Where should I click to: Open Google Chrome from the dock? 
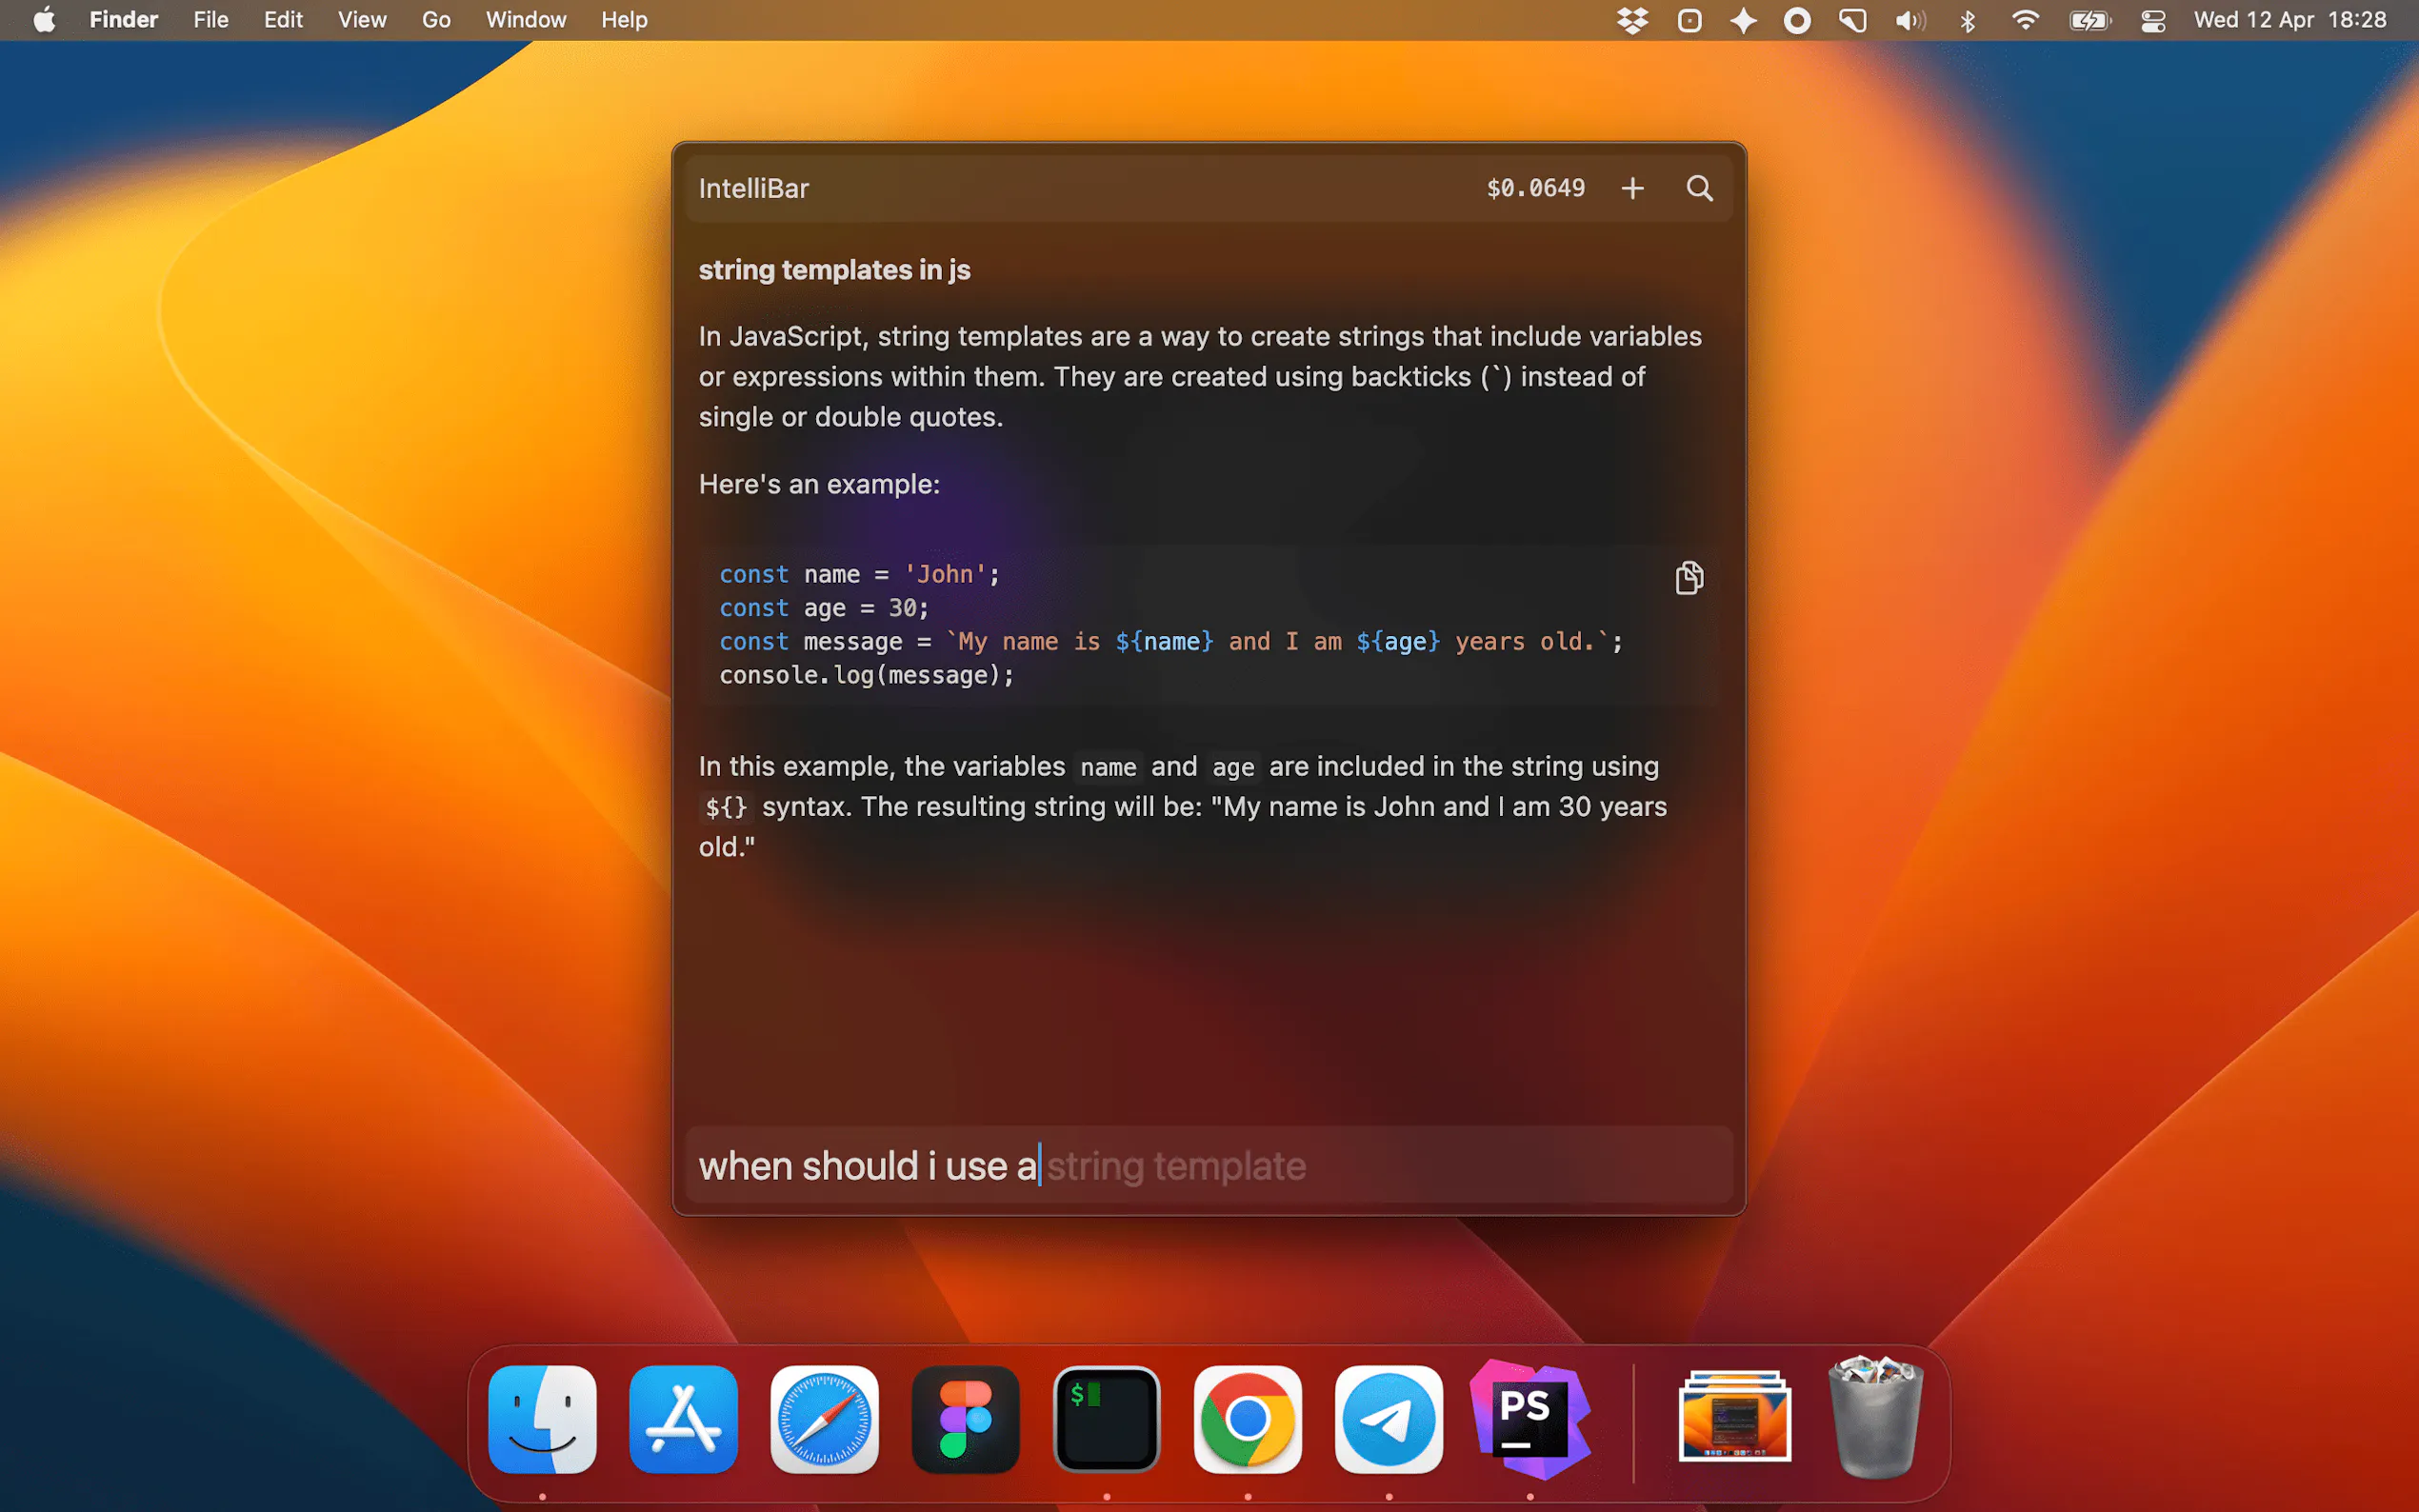tap(1247, 1419)
